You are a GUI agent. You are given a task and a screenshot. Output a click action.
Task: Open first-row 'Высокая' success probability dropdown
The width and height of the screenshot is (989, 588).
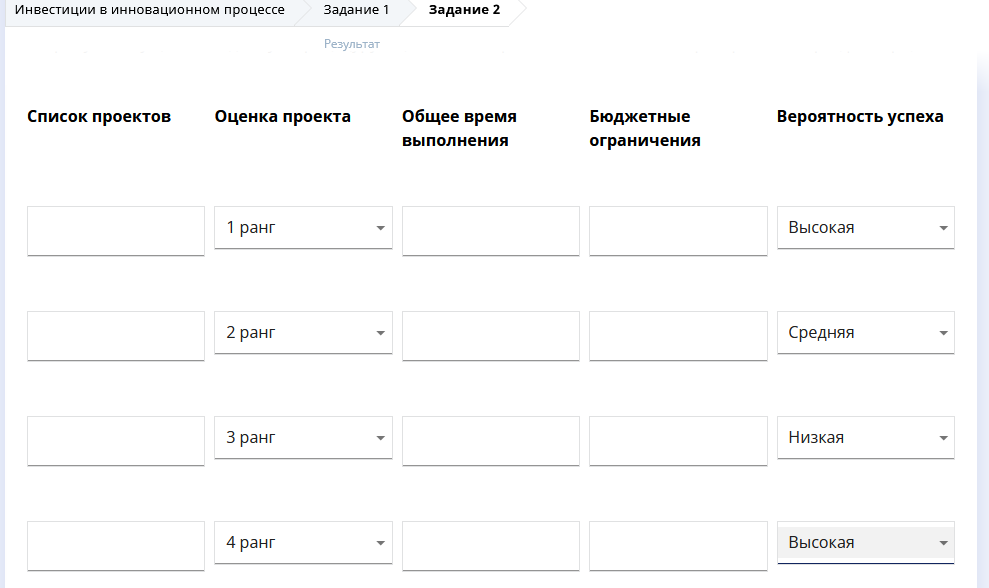[x=865, y=228]
